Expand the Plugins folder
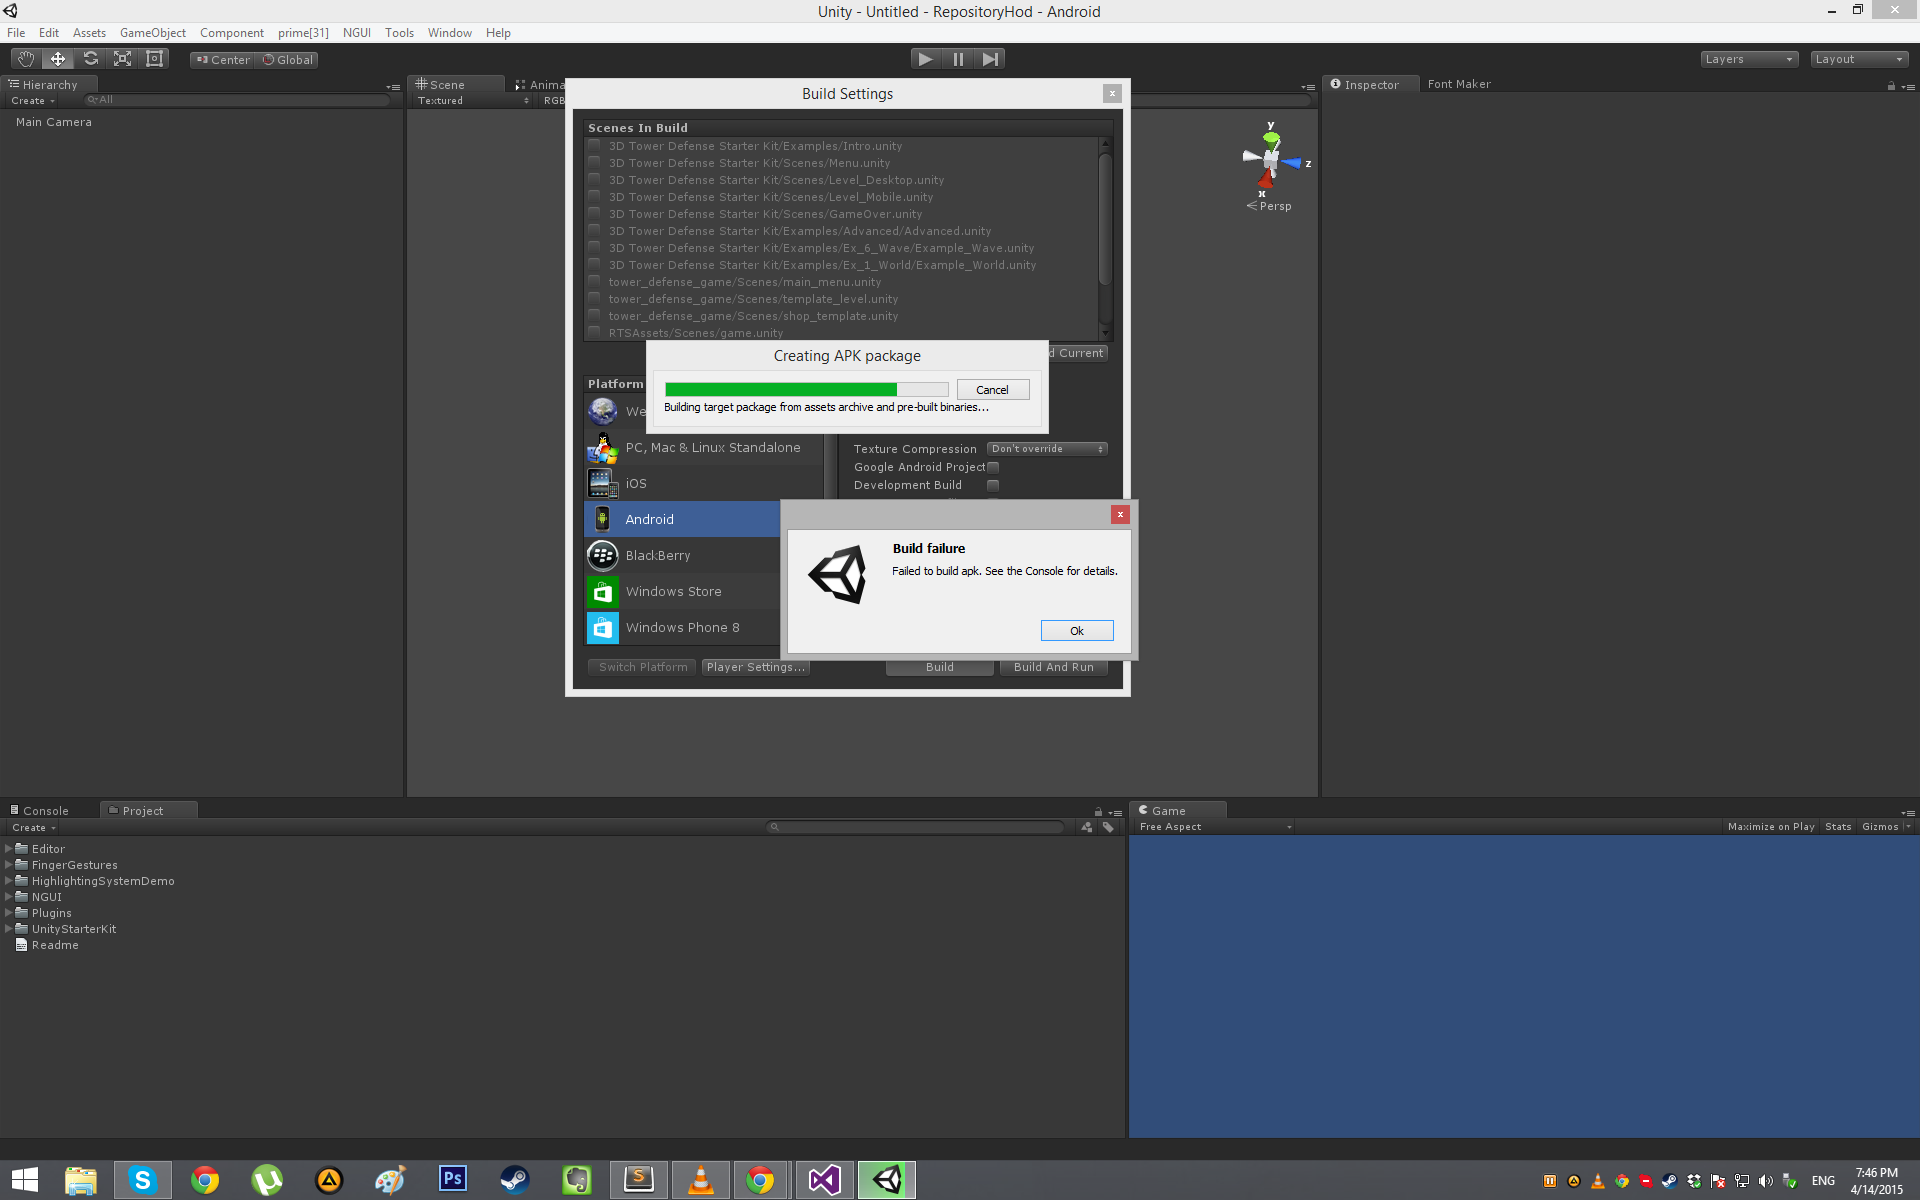Screen dimensions: 1920x1200 tap(9, 913)
